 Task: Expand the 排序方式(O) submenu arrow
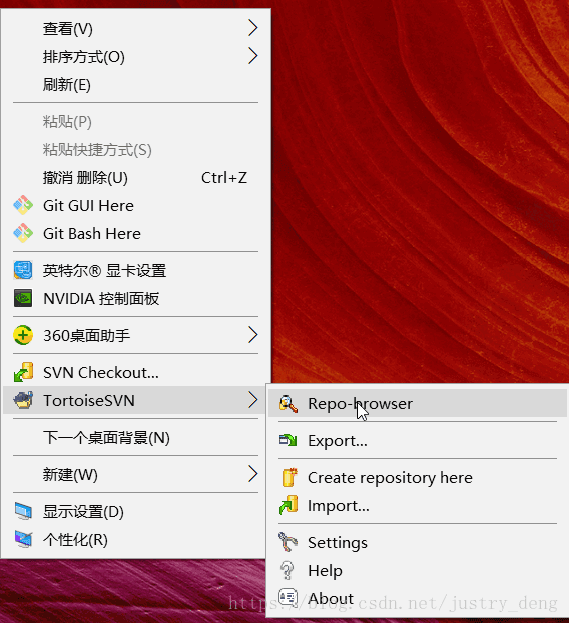coord(253,56)
